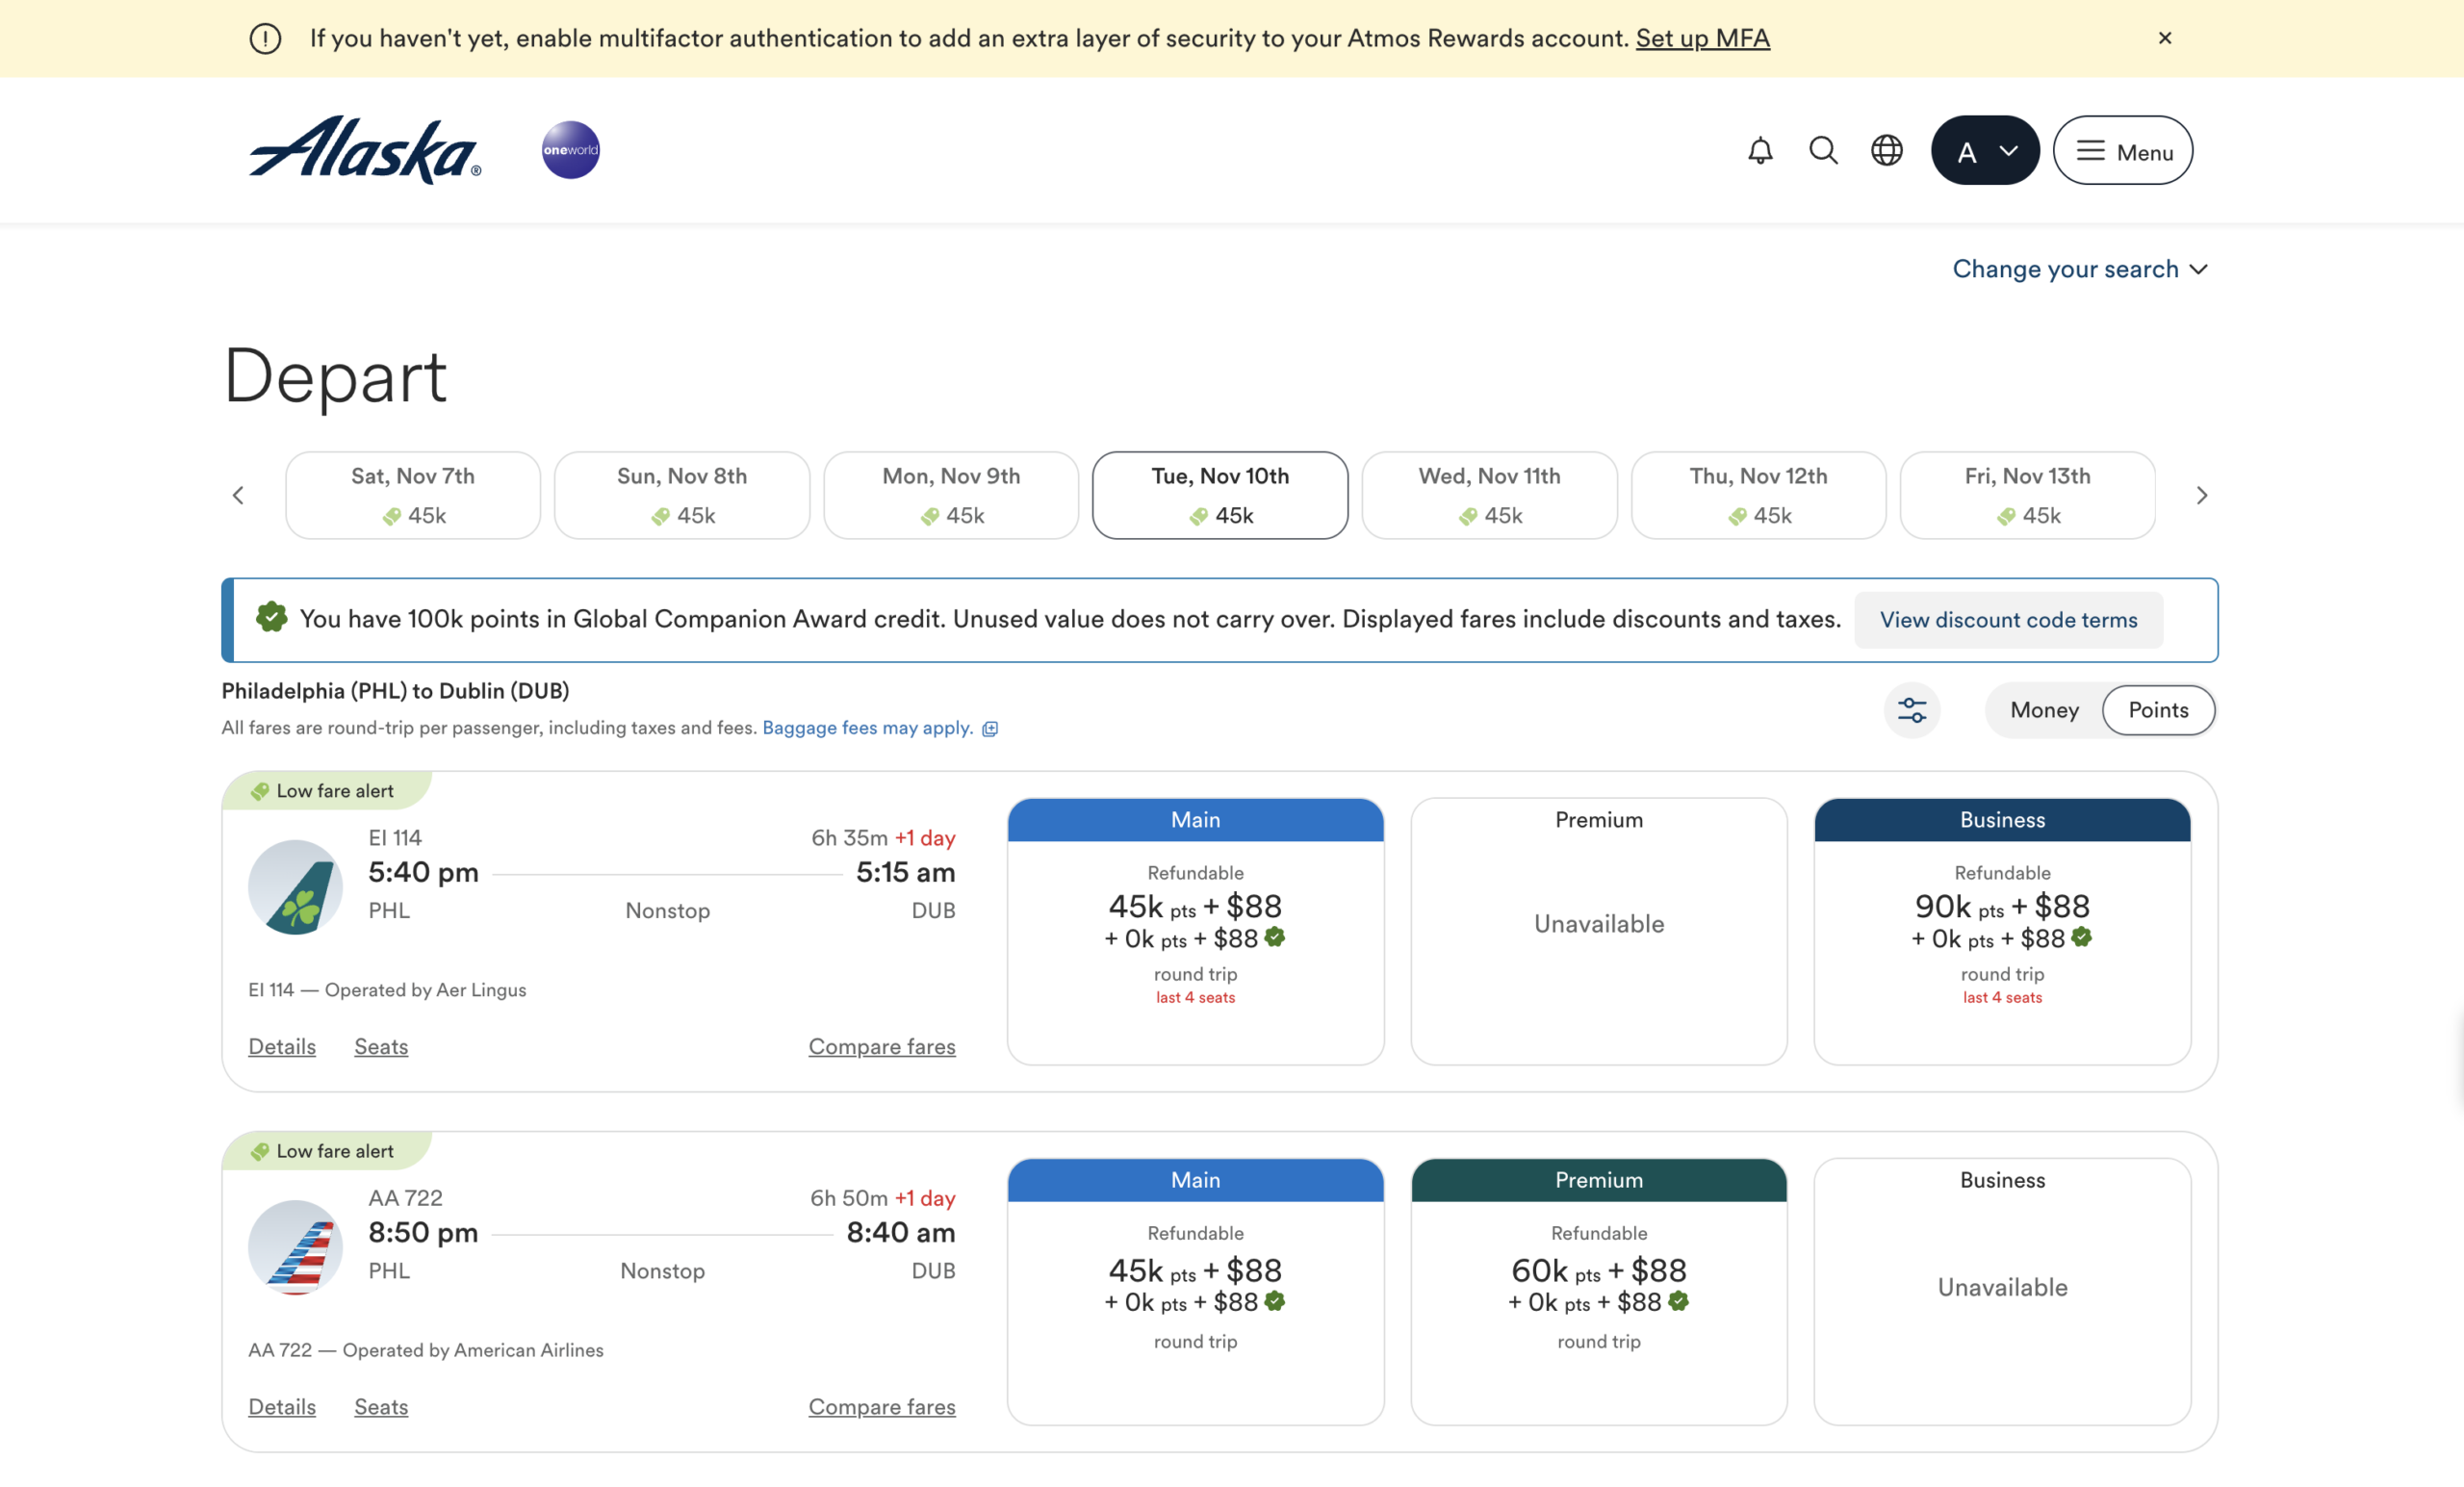Select the Sat, Nov 7th date tab
The width and height of the screenshot is (2464, 1487).
(x=413, y=495)
